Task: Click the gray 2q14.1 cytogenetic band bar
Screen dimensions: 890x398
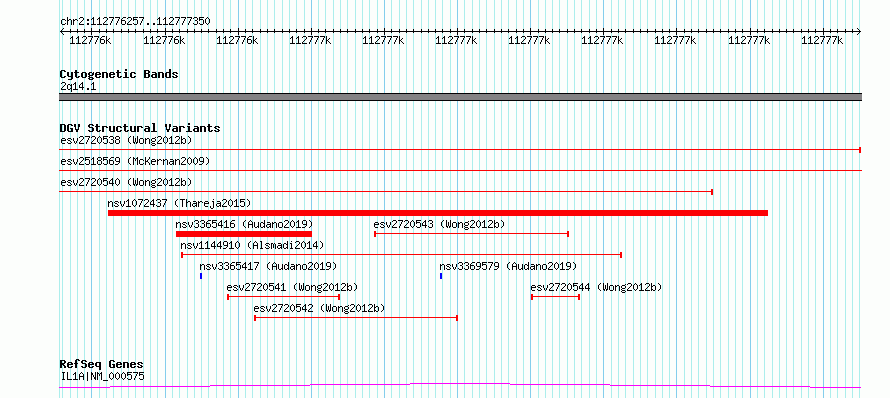Action: [x=460, y=97]
